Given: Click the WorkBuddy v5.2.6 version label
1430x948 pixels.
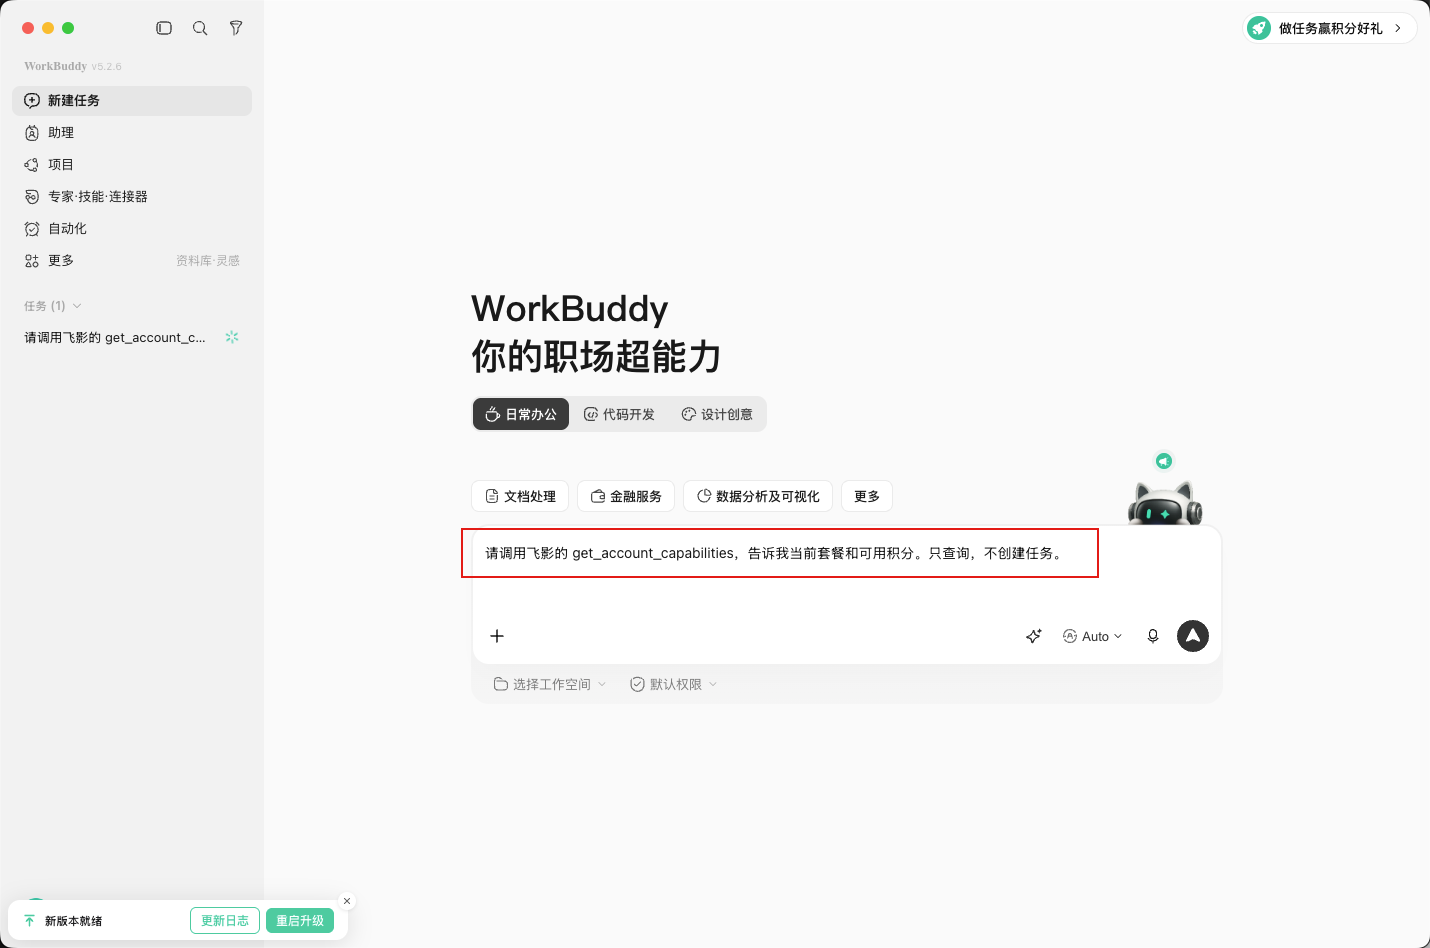Looking at the screenshot, I should [73, 66].
